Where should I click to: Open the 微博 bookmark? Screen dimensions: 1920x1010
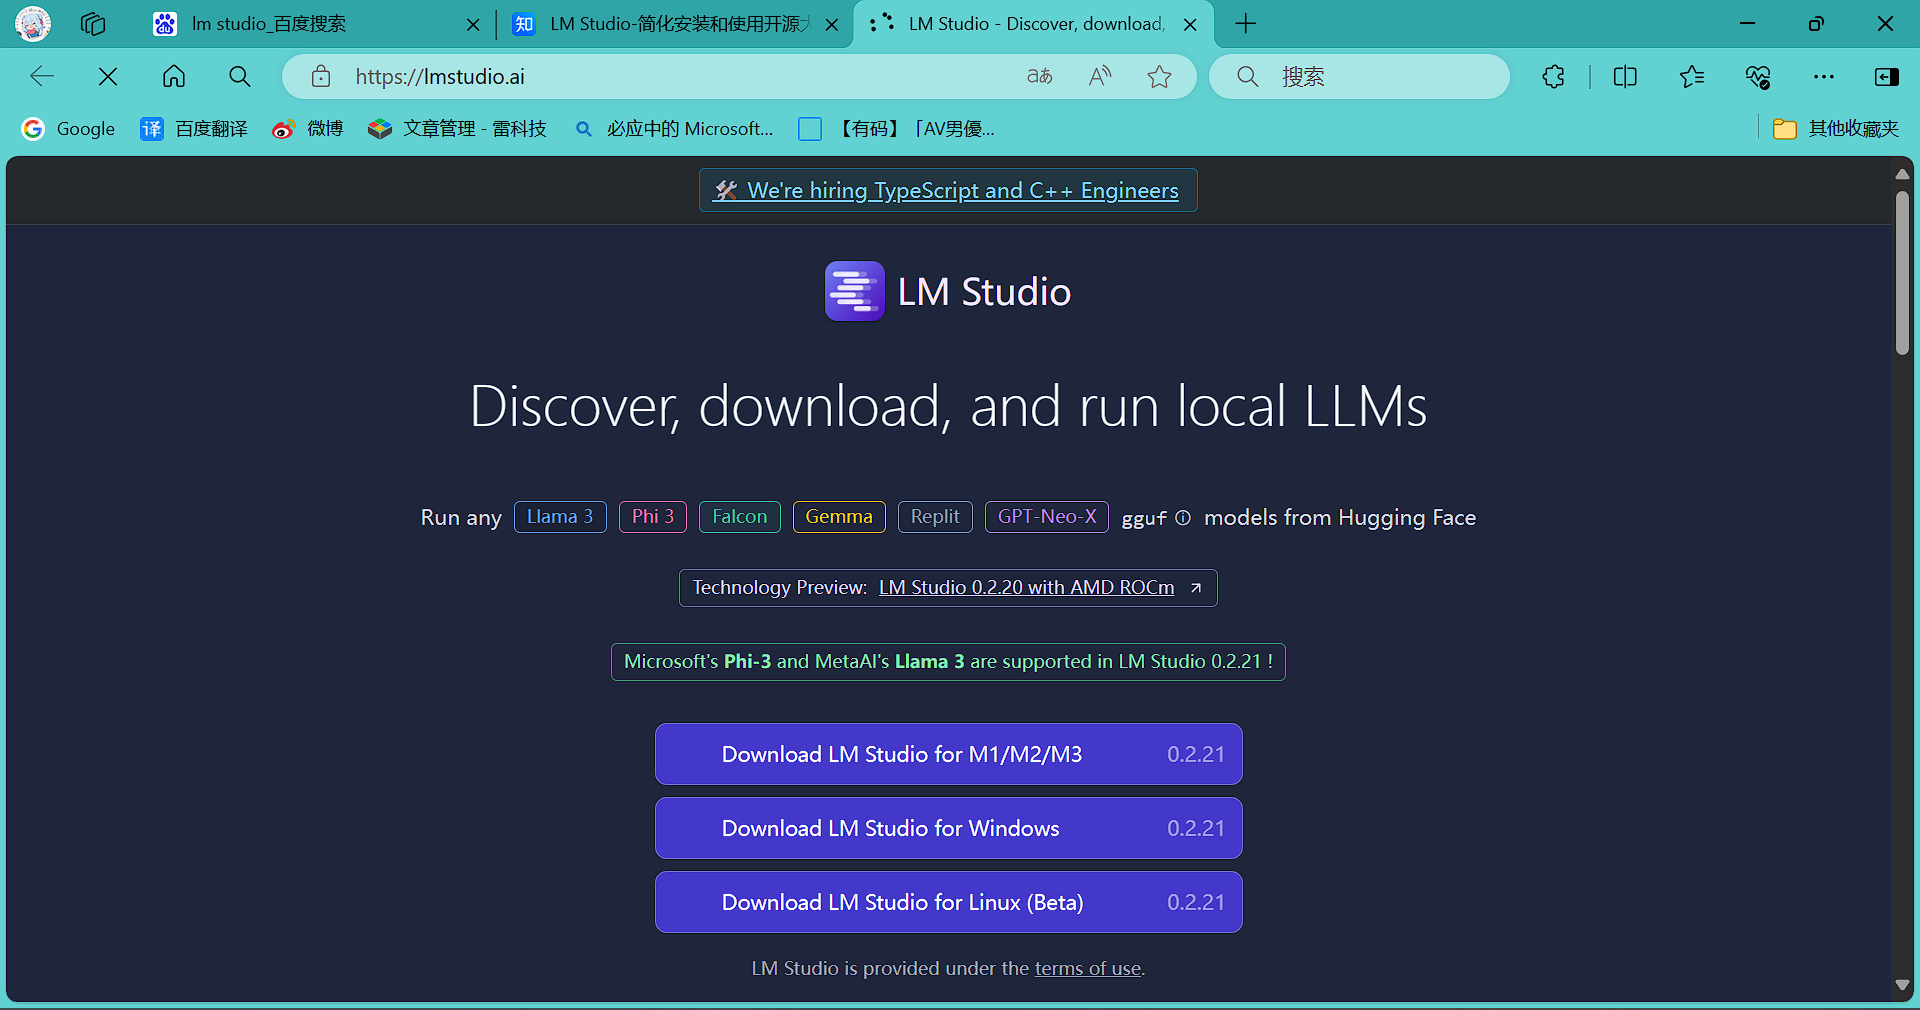point(308,129)
